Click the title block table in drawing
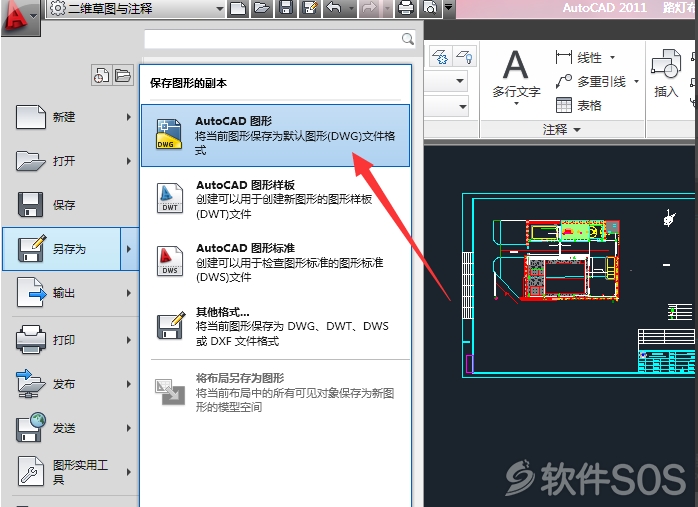This screenshot has height=507, width=698. 666,350
